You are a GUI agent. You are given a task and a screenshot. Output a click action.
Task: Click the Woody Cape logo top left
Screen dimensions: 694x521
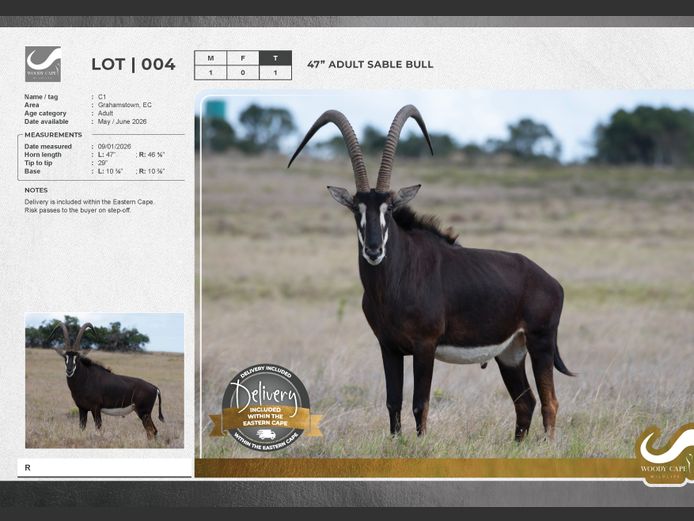[43, 64]
